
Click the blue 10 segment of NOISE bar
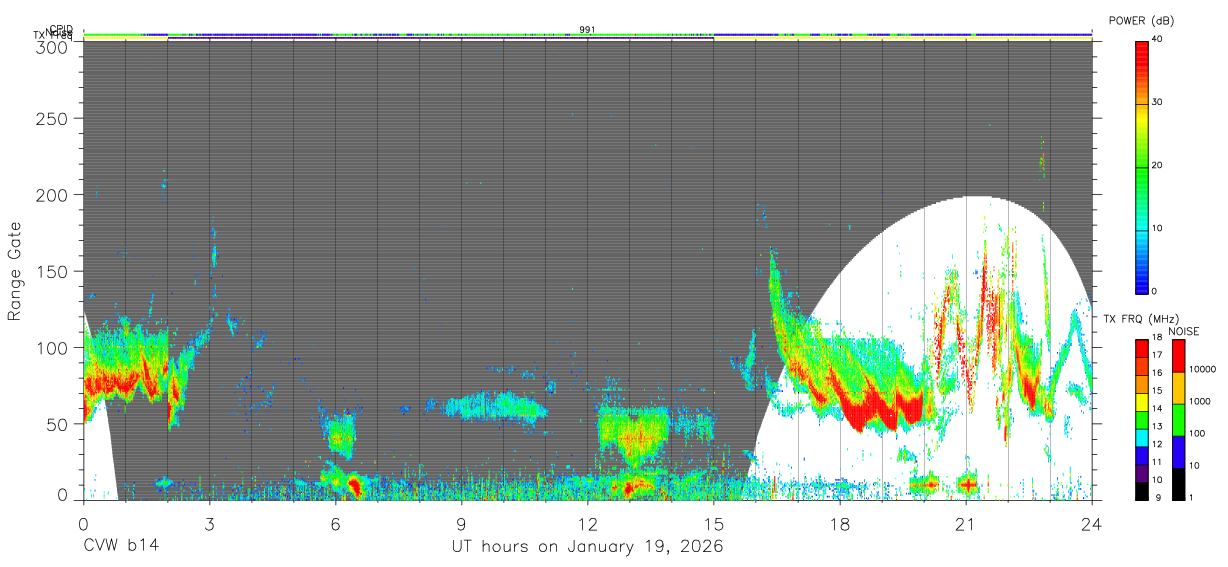pyautogui.click(x=1178, y=452)
